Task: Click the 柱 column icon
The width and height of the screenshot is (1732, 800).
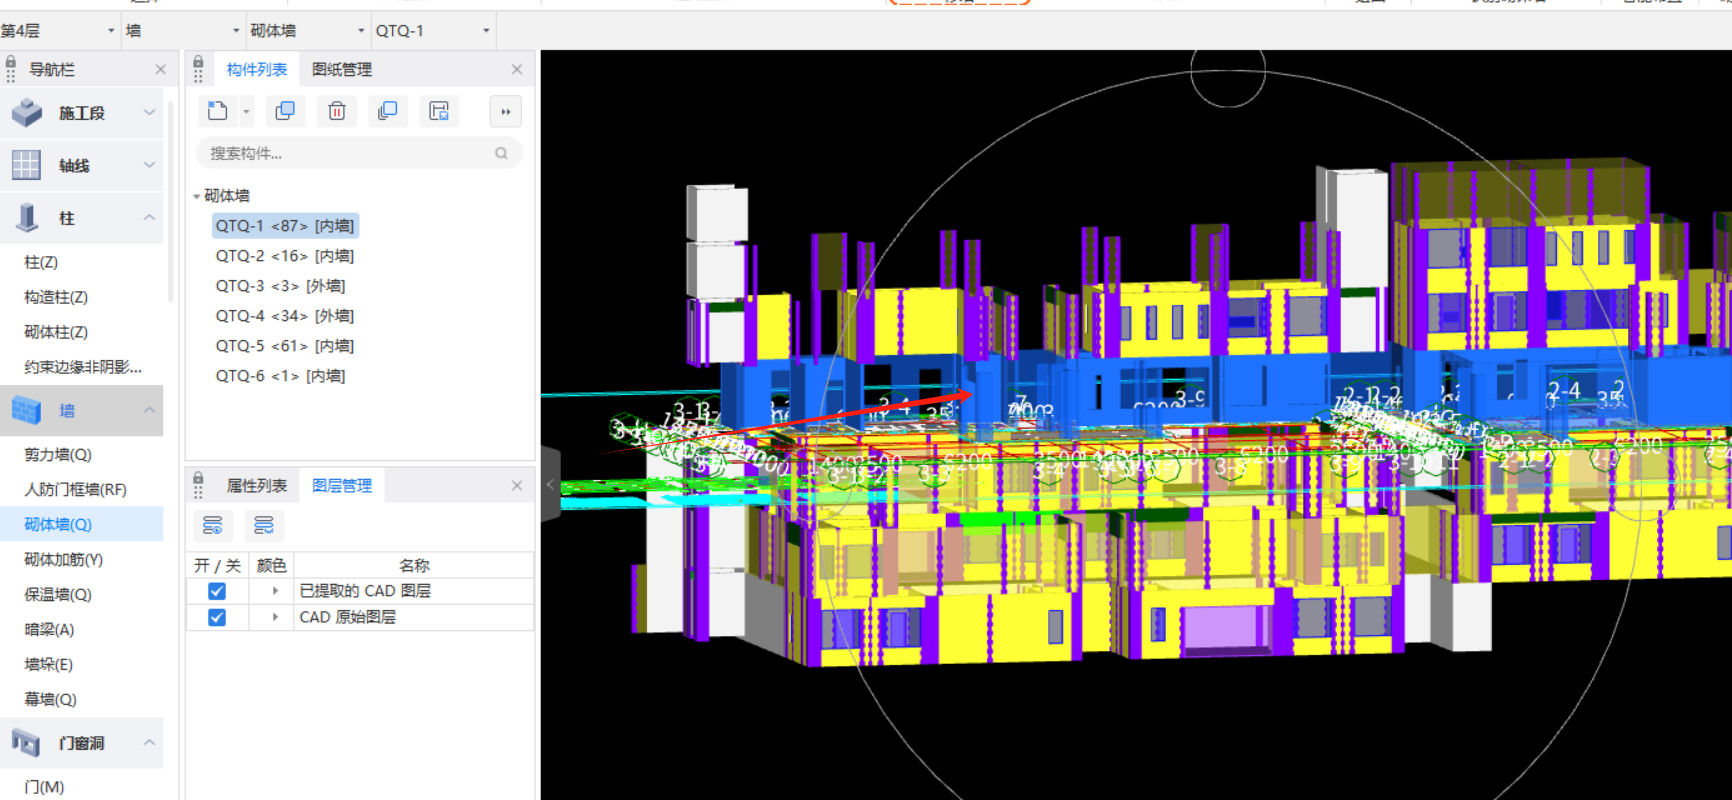Action: click(x=27, y=218)
